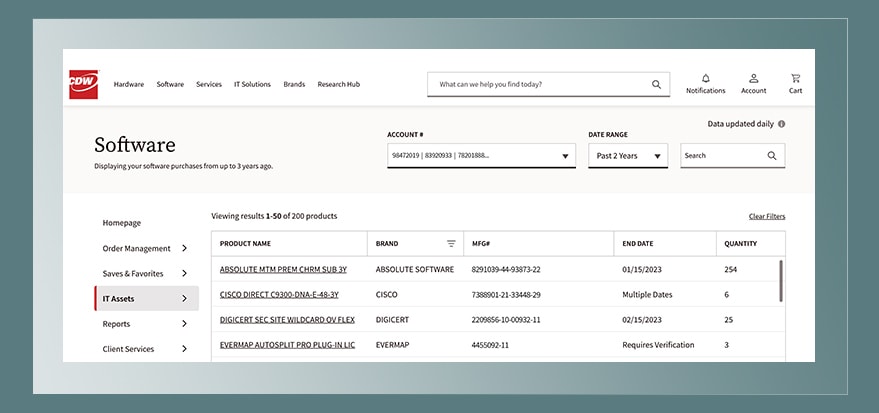
Task: Open CISCO DIRECT C9300-DNA-E-48-3Y product
Action: pyautogui.click(x=279, y=295)
